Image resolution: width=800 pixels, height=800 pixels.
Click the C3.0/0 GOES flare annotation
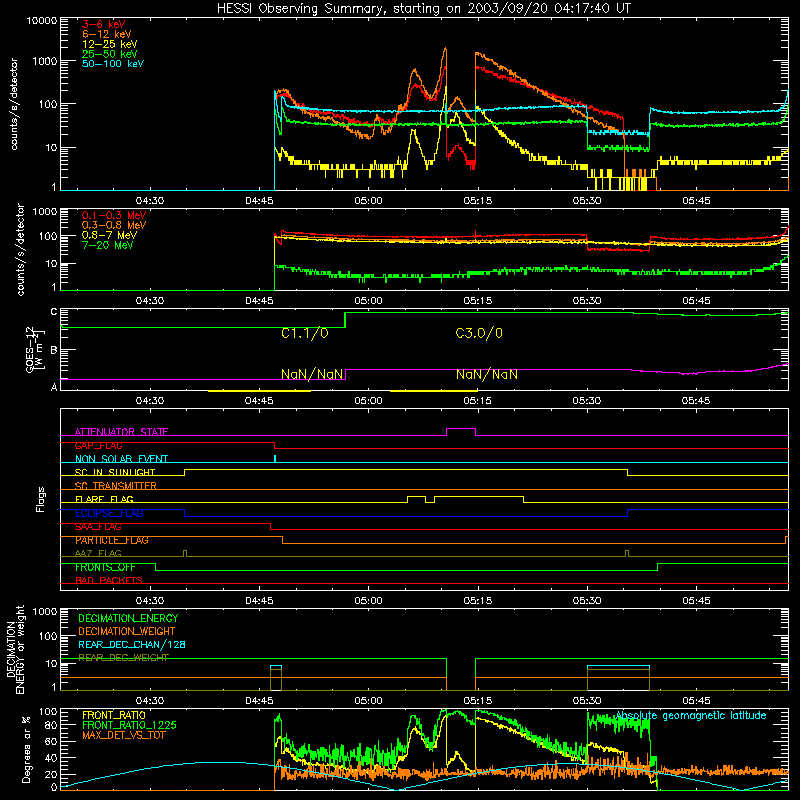(479, 333)
